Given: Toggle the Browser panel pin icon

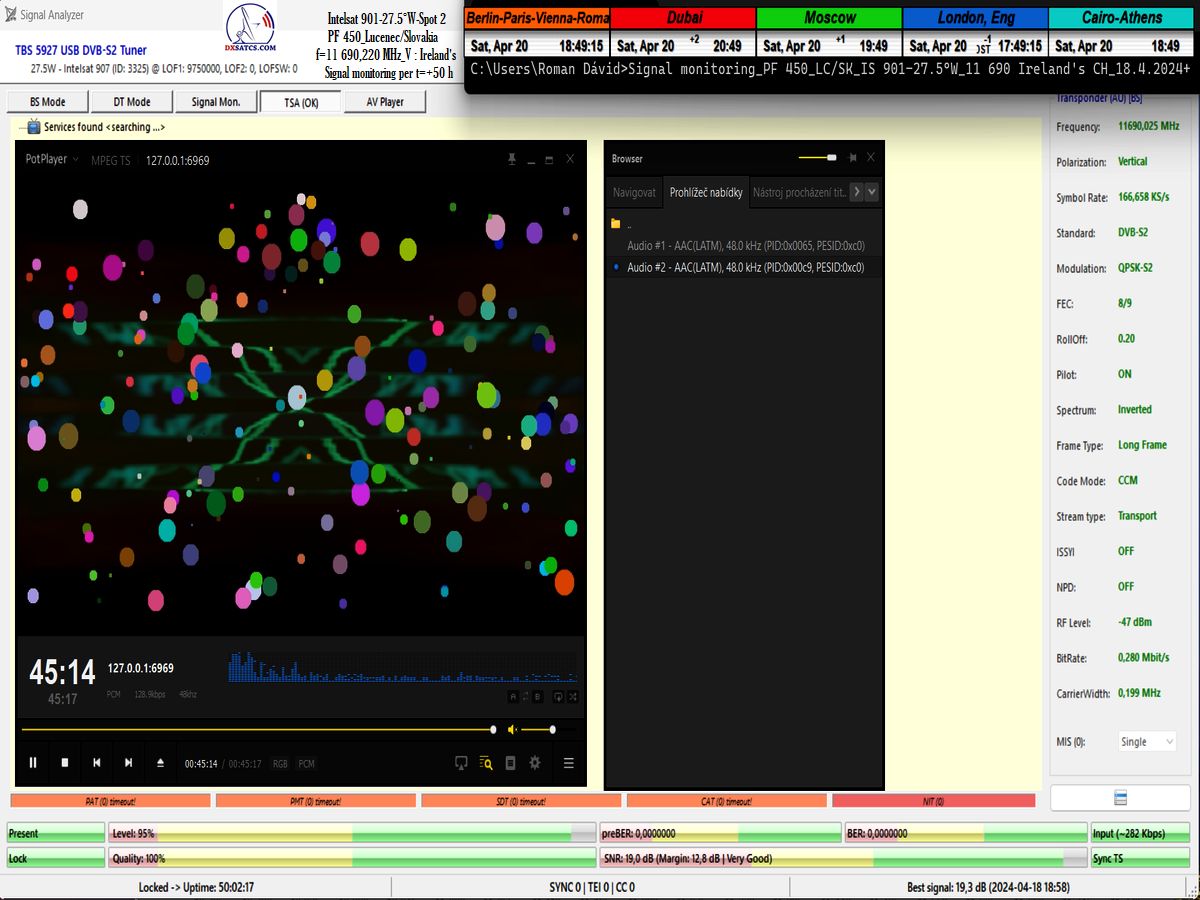Looking at the screenshot, I should (x=852, y=158).
